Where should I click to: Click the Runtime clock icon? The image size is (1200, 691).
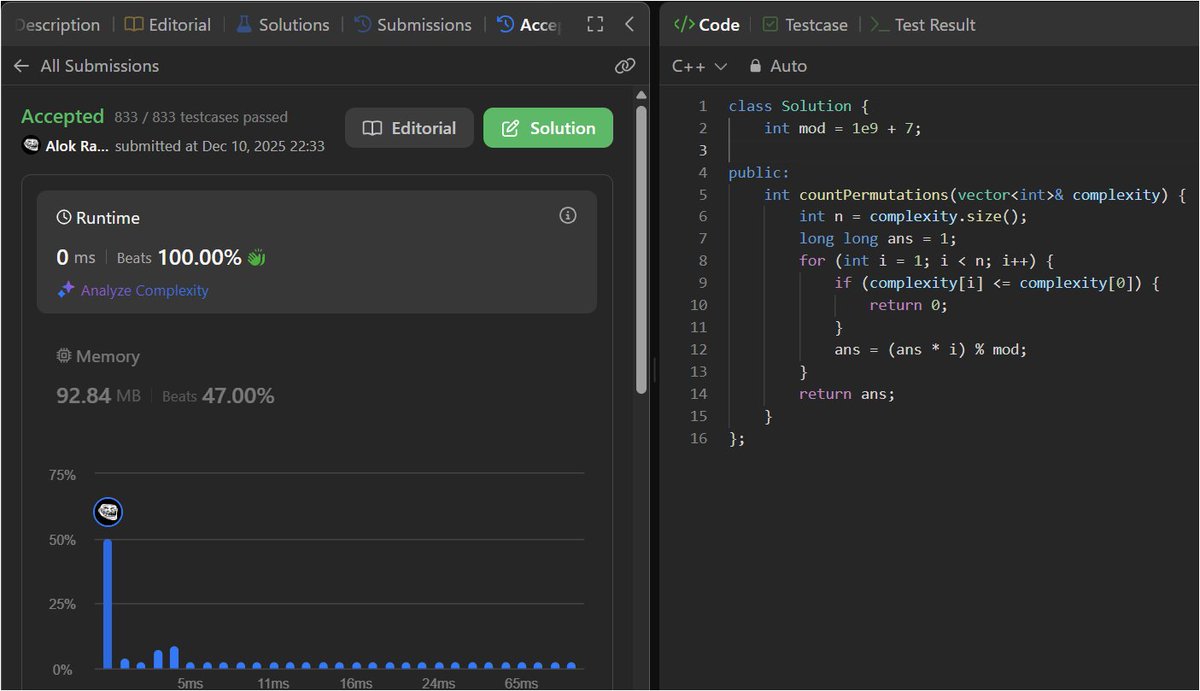64,218
